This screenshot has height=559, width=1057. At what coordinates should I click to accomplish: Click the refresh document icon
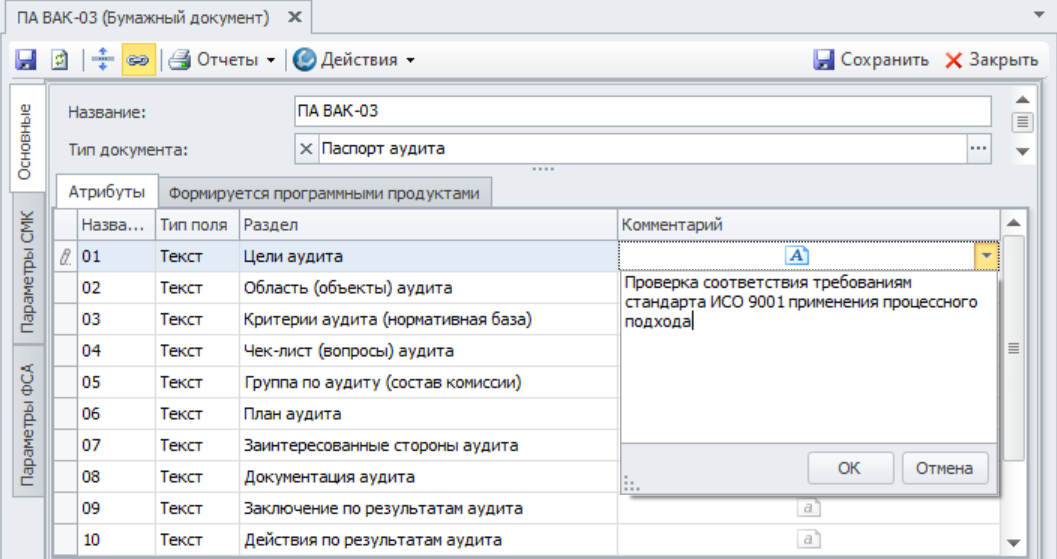60,60
